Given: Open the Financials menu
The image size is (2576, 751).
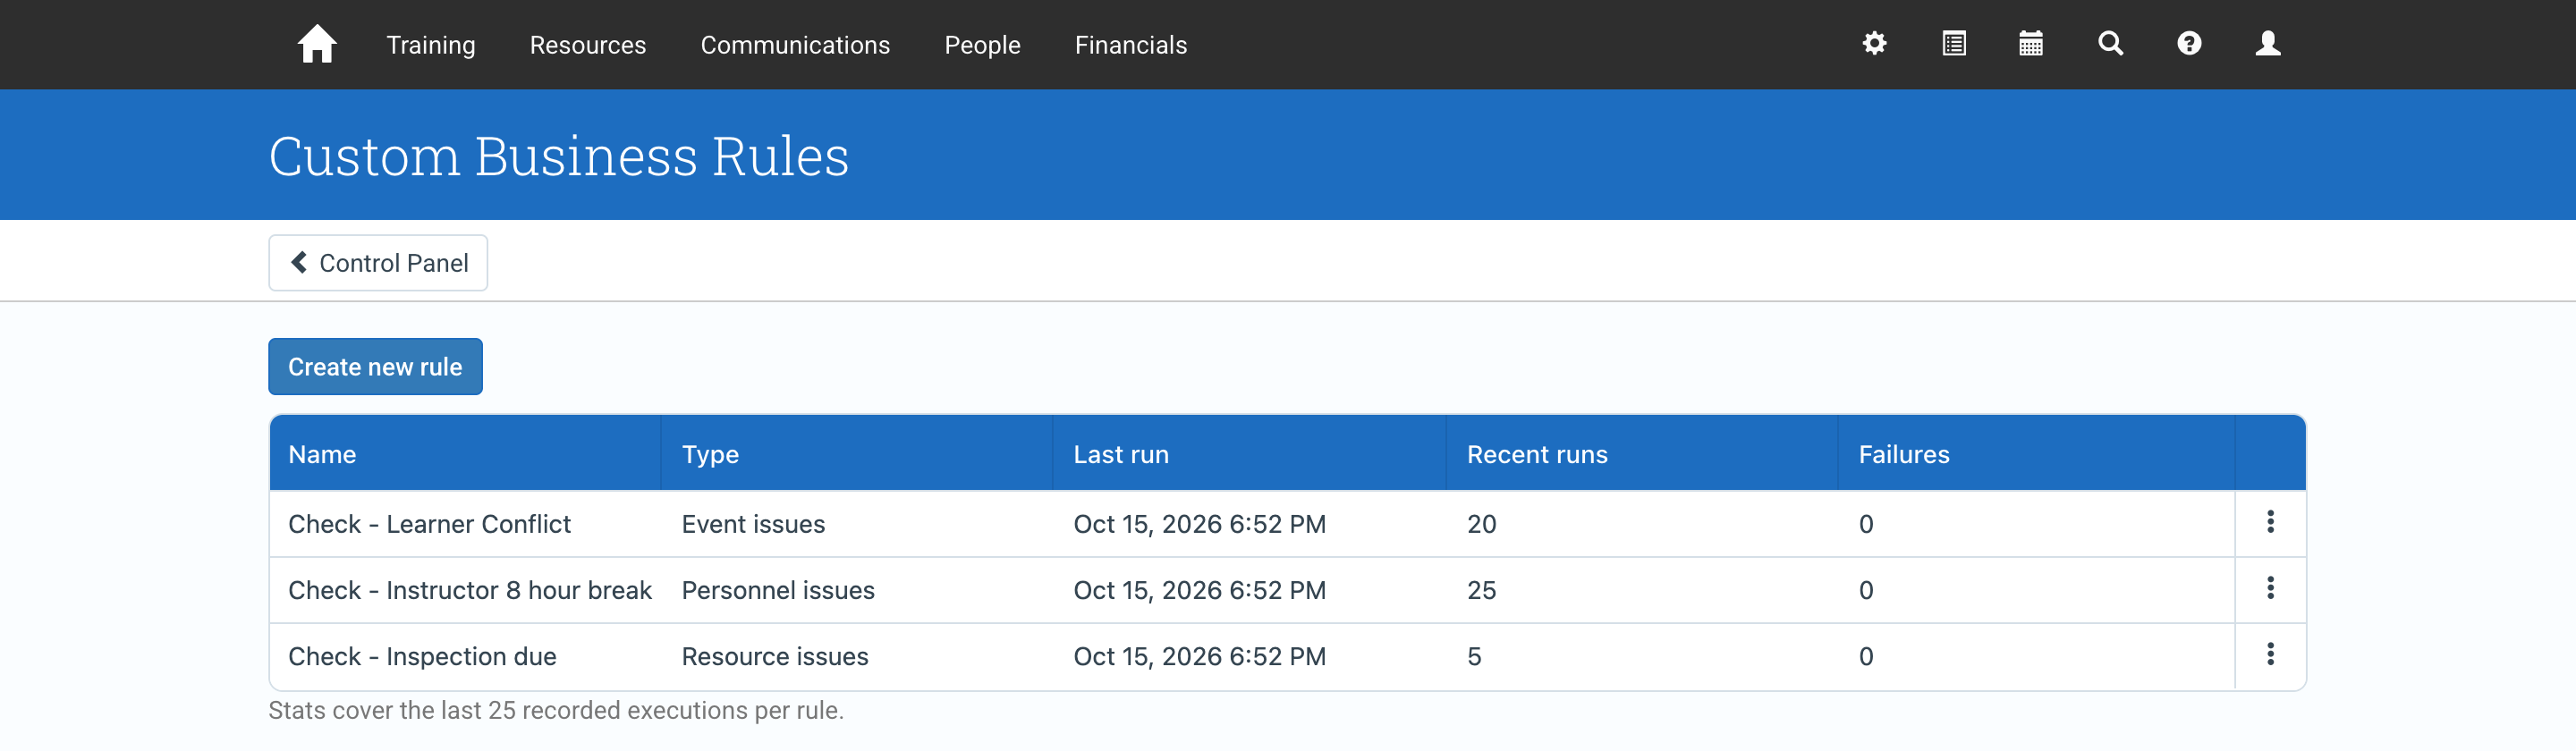Looking at the screenshot, I should [1131, 45].
